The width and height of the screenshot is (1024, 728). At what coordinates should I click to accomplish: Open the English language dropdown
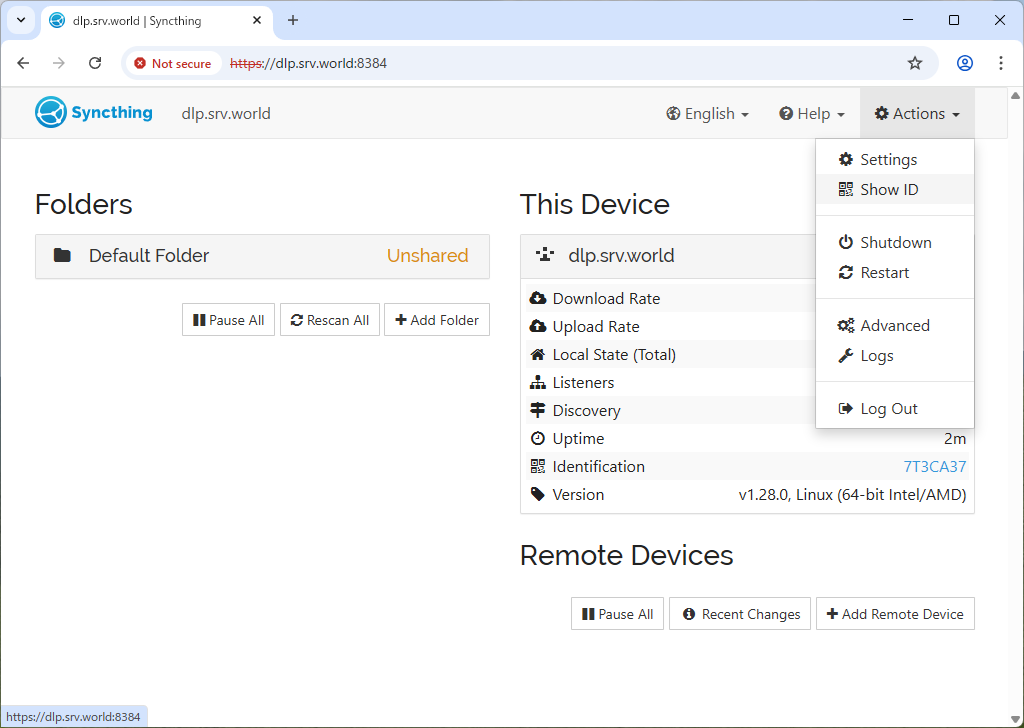pyautogui.click(x=707, y=114)
